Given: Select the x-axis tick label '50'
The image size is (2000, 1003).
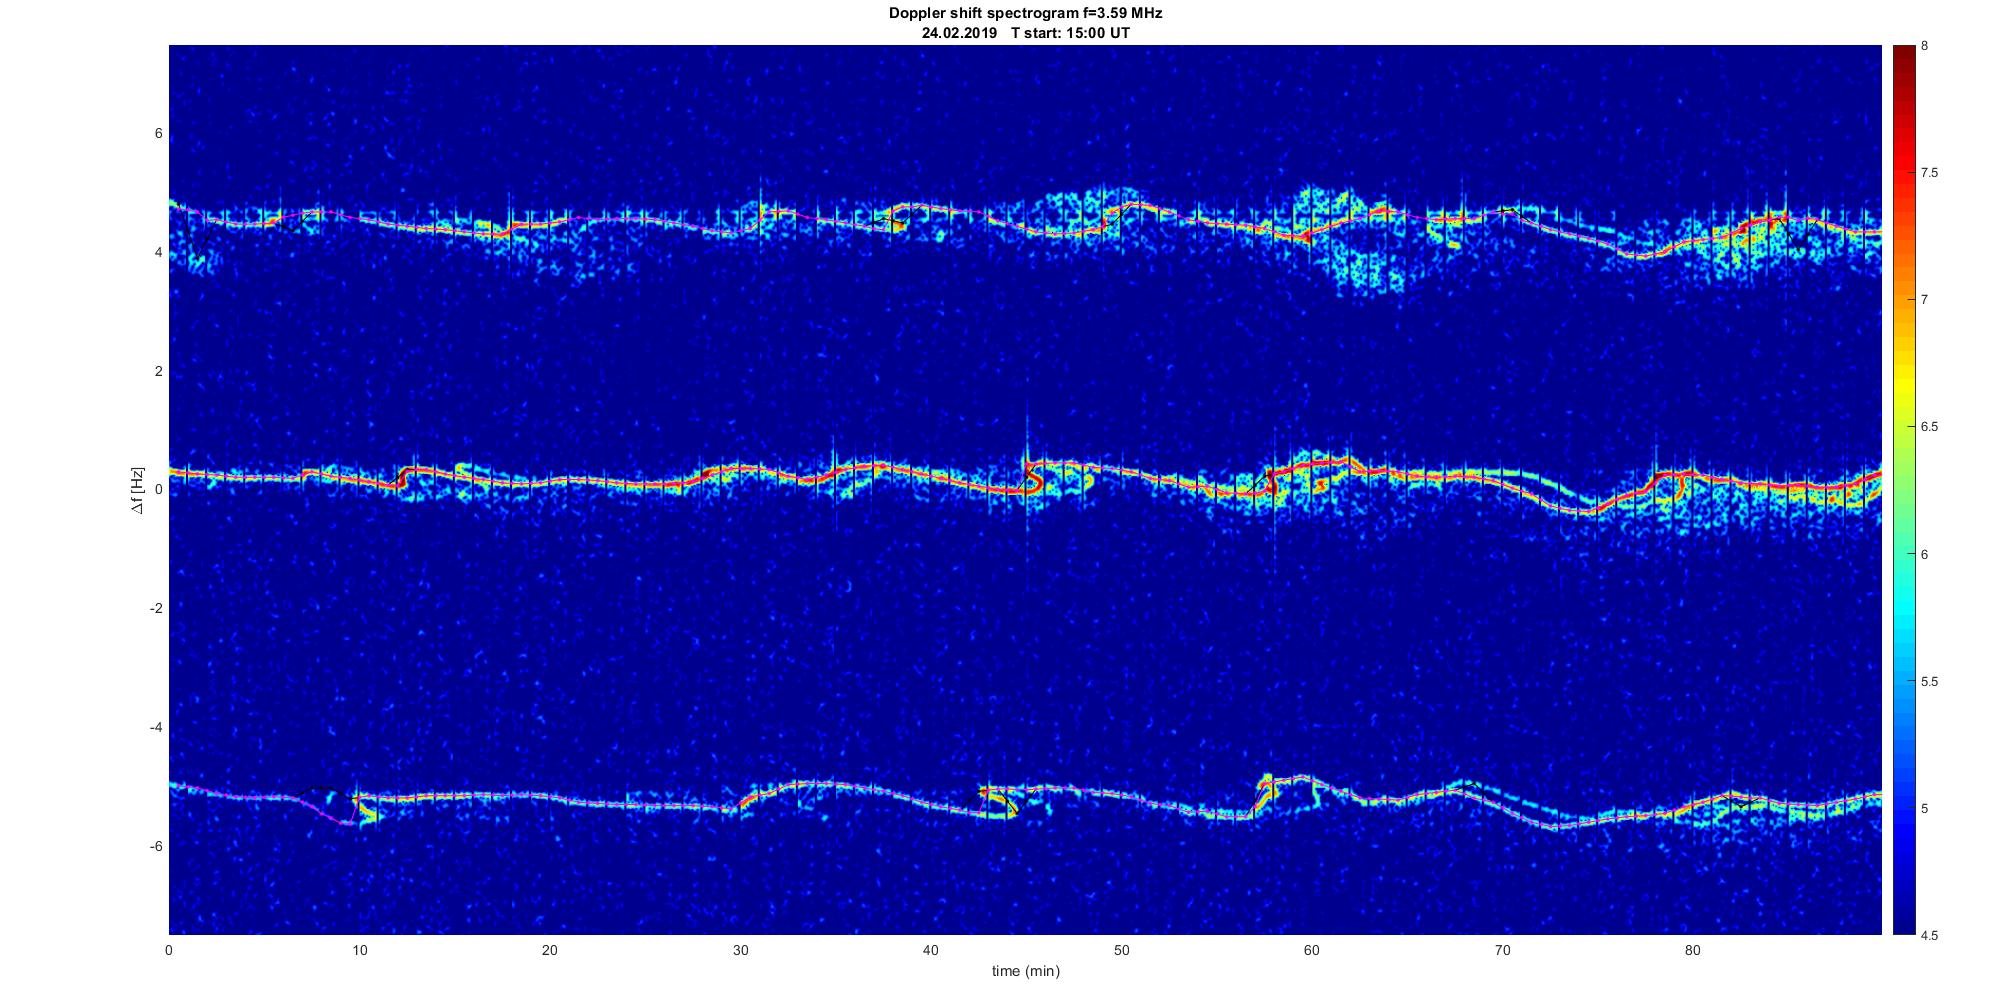Looking at the screenshot, I should [1121, 951].
